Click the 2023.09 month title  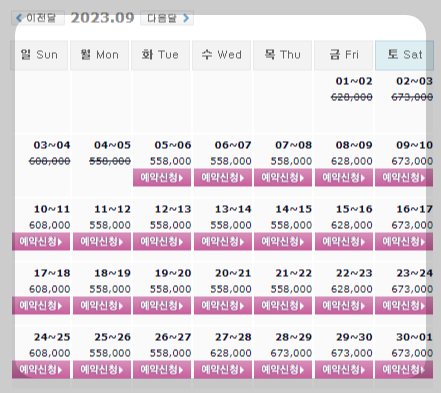pos(102,18)
